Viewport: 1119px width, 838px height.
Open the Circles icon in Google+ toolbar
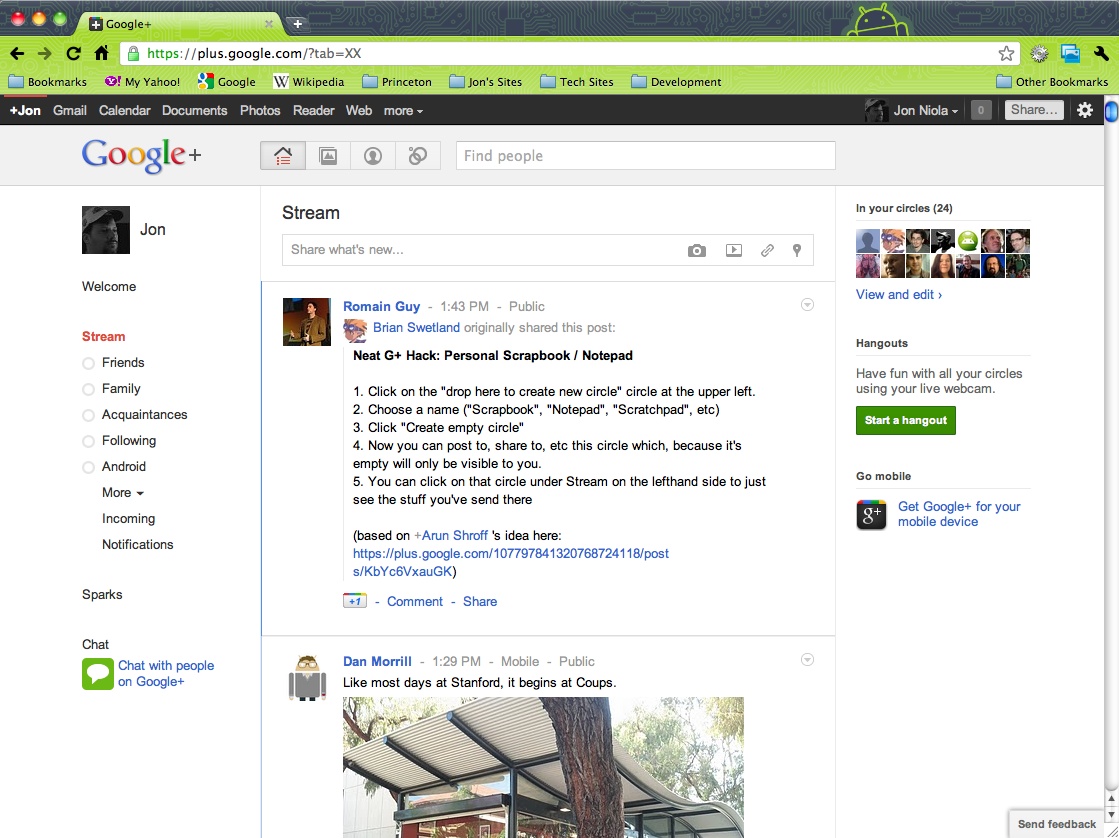point(417,156)
